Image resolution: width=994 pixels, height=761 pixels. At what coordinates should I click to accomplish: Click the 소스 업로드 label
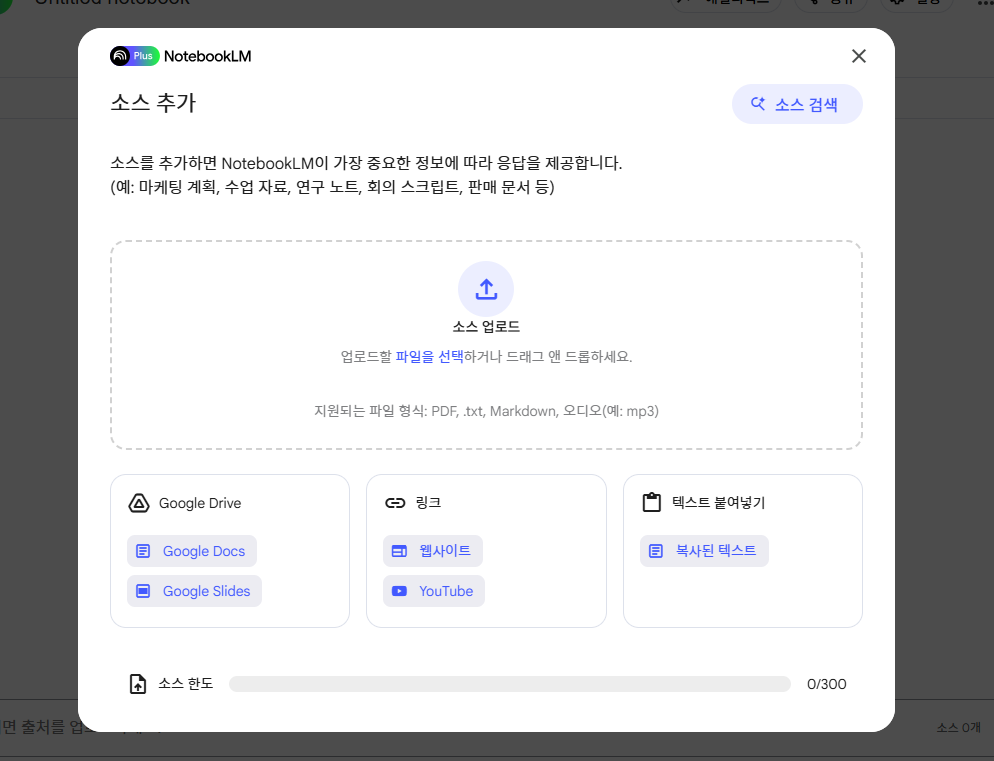[486, 327]
